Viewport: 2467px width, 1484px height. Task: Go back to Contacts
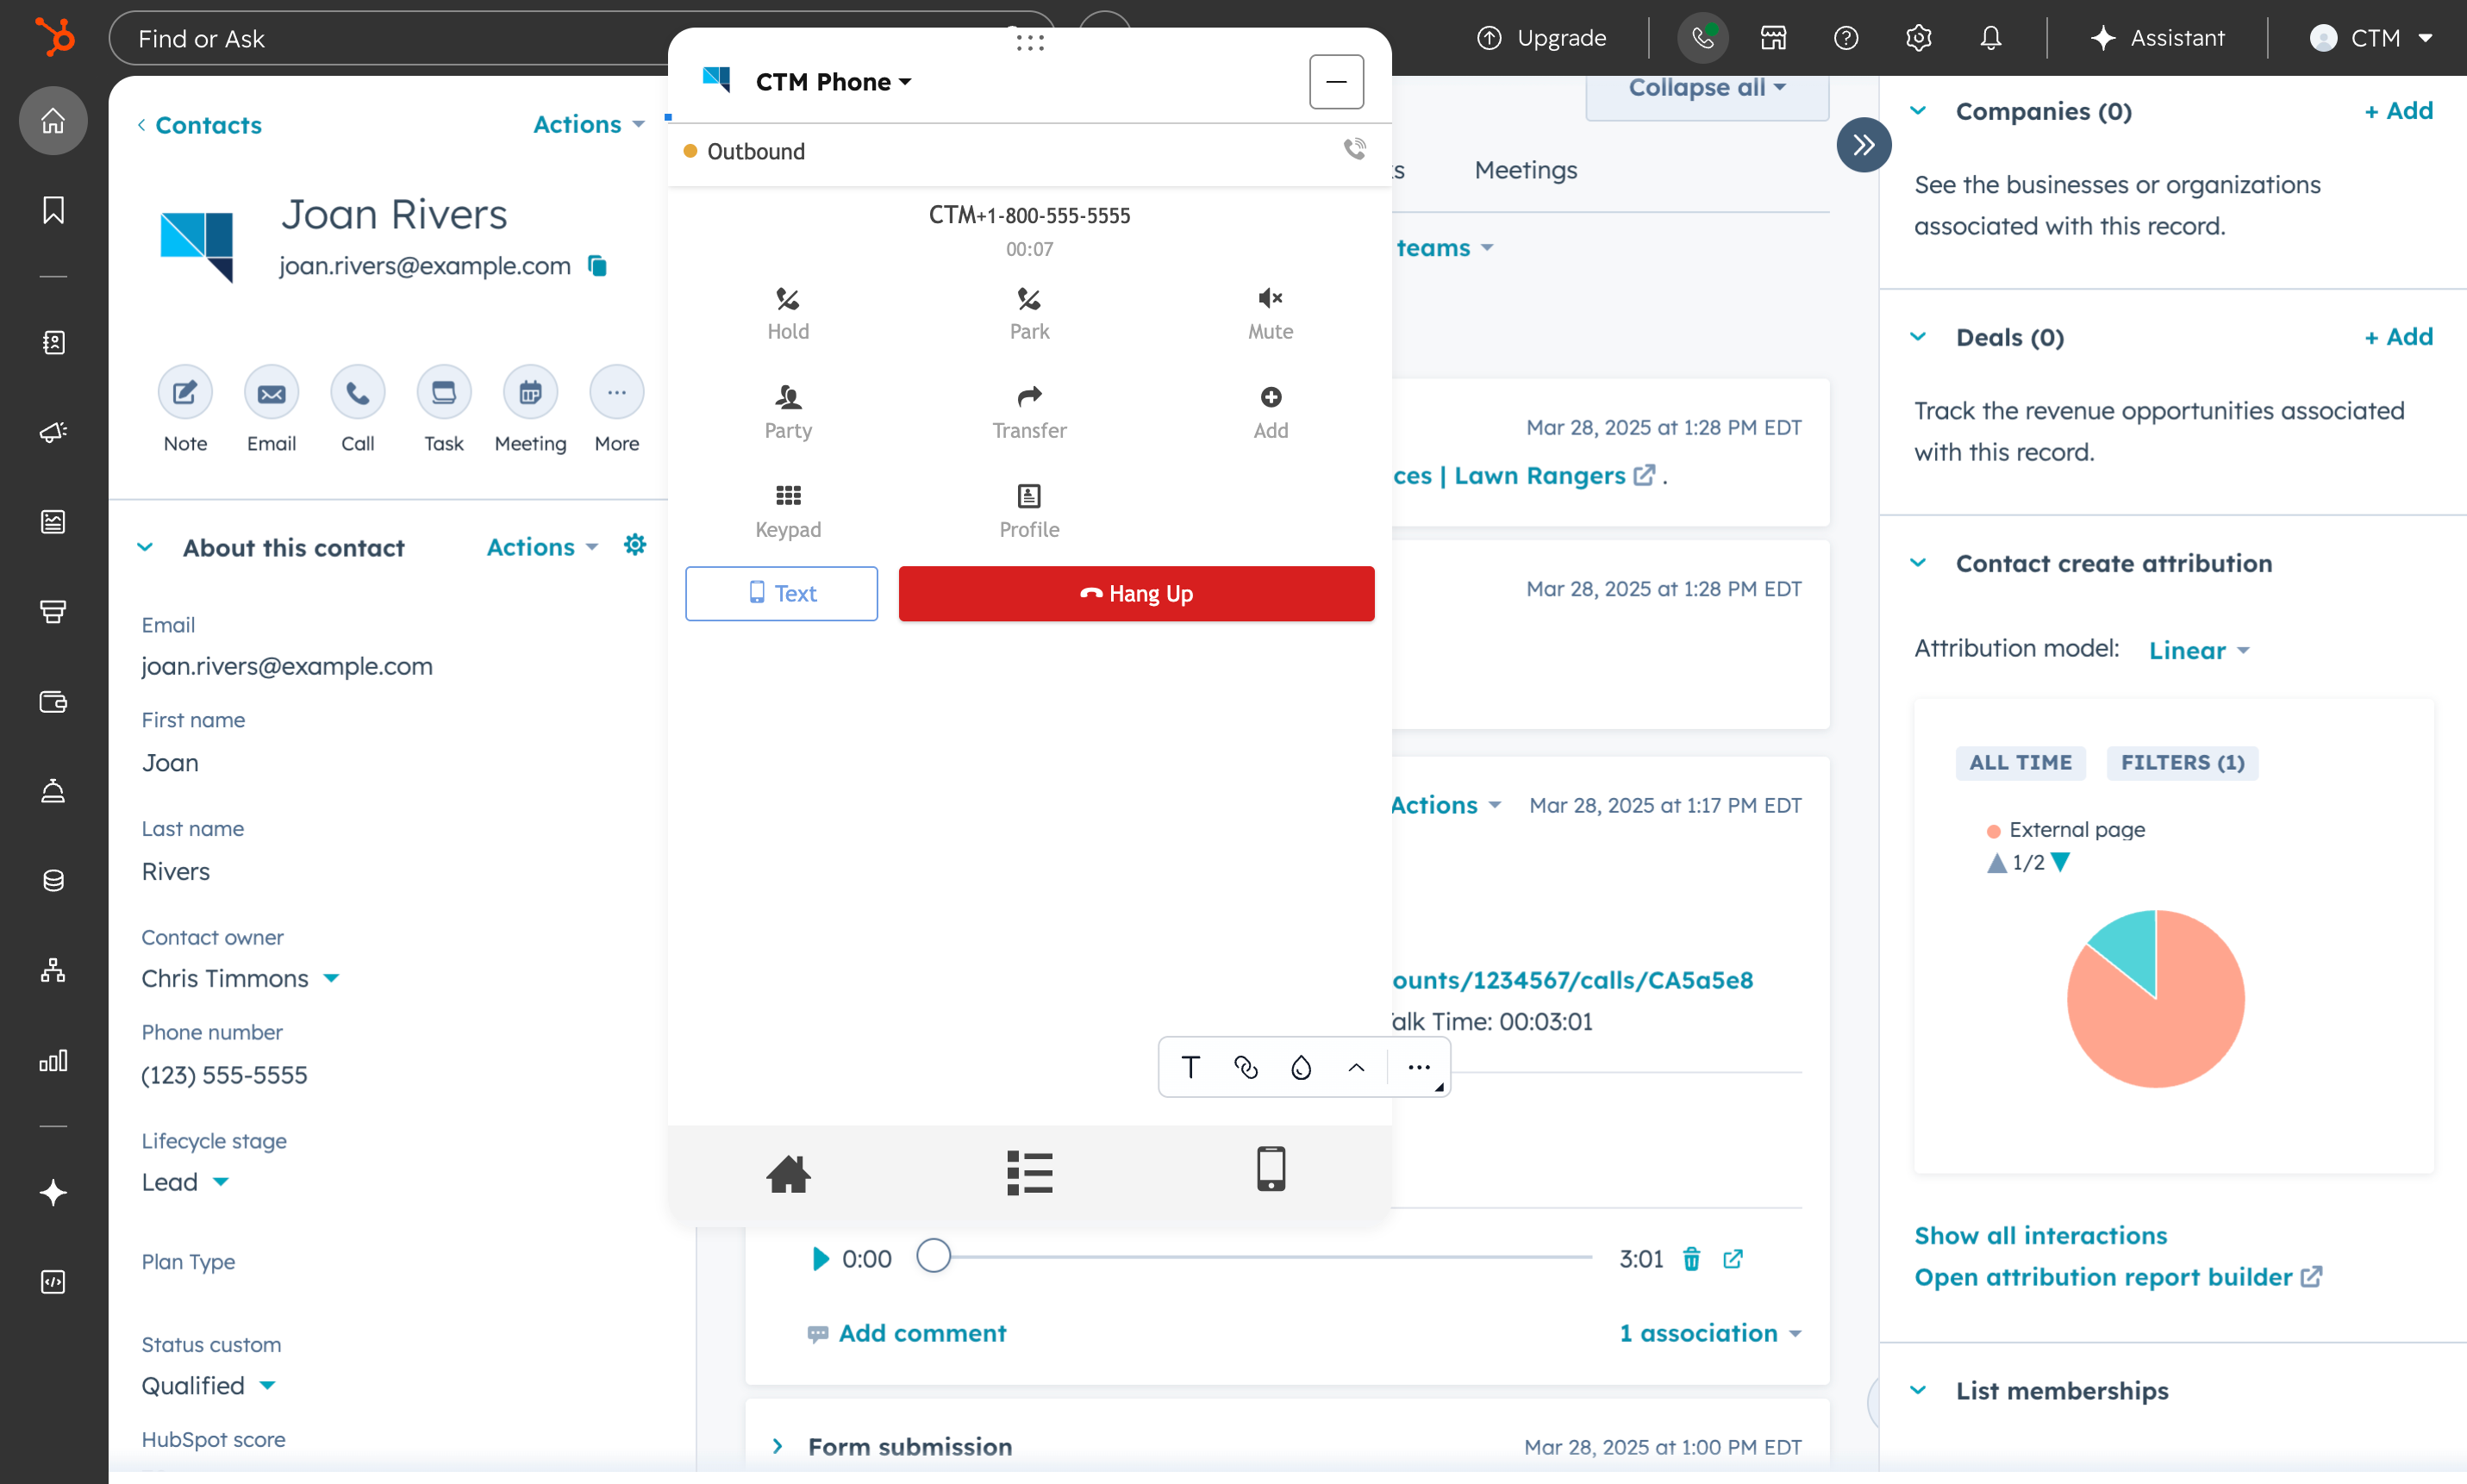pos(199,125)
